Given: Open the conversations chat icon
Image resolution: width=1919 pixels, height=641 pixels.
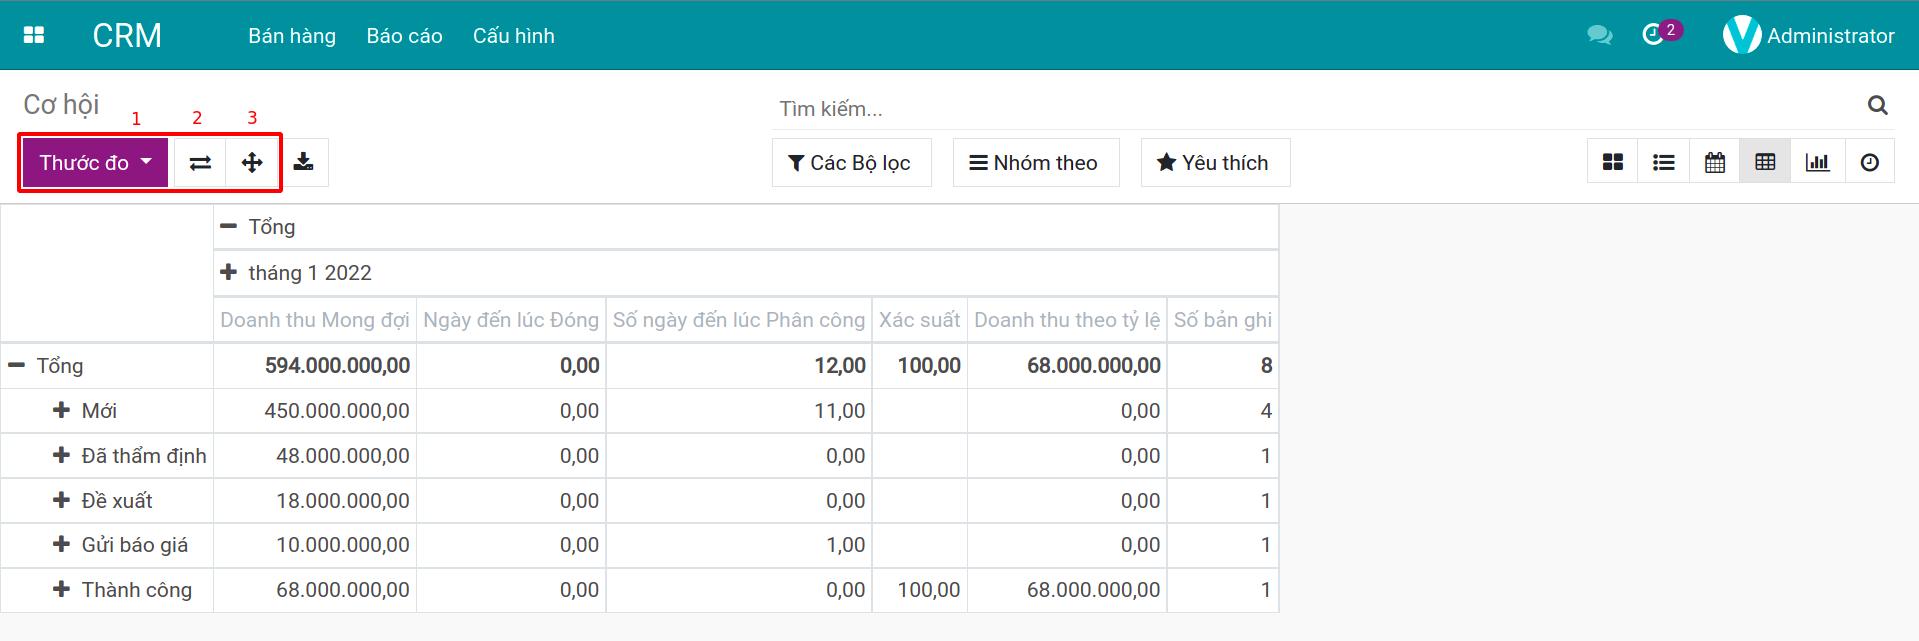Looking at the screenshot, I should (x=1599, y=35).
